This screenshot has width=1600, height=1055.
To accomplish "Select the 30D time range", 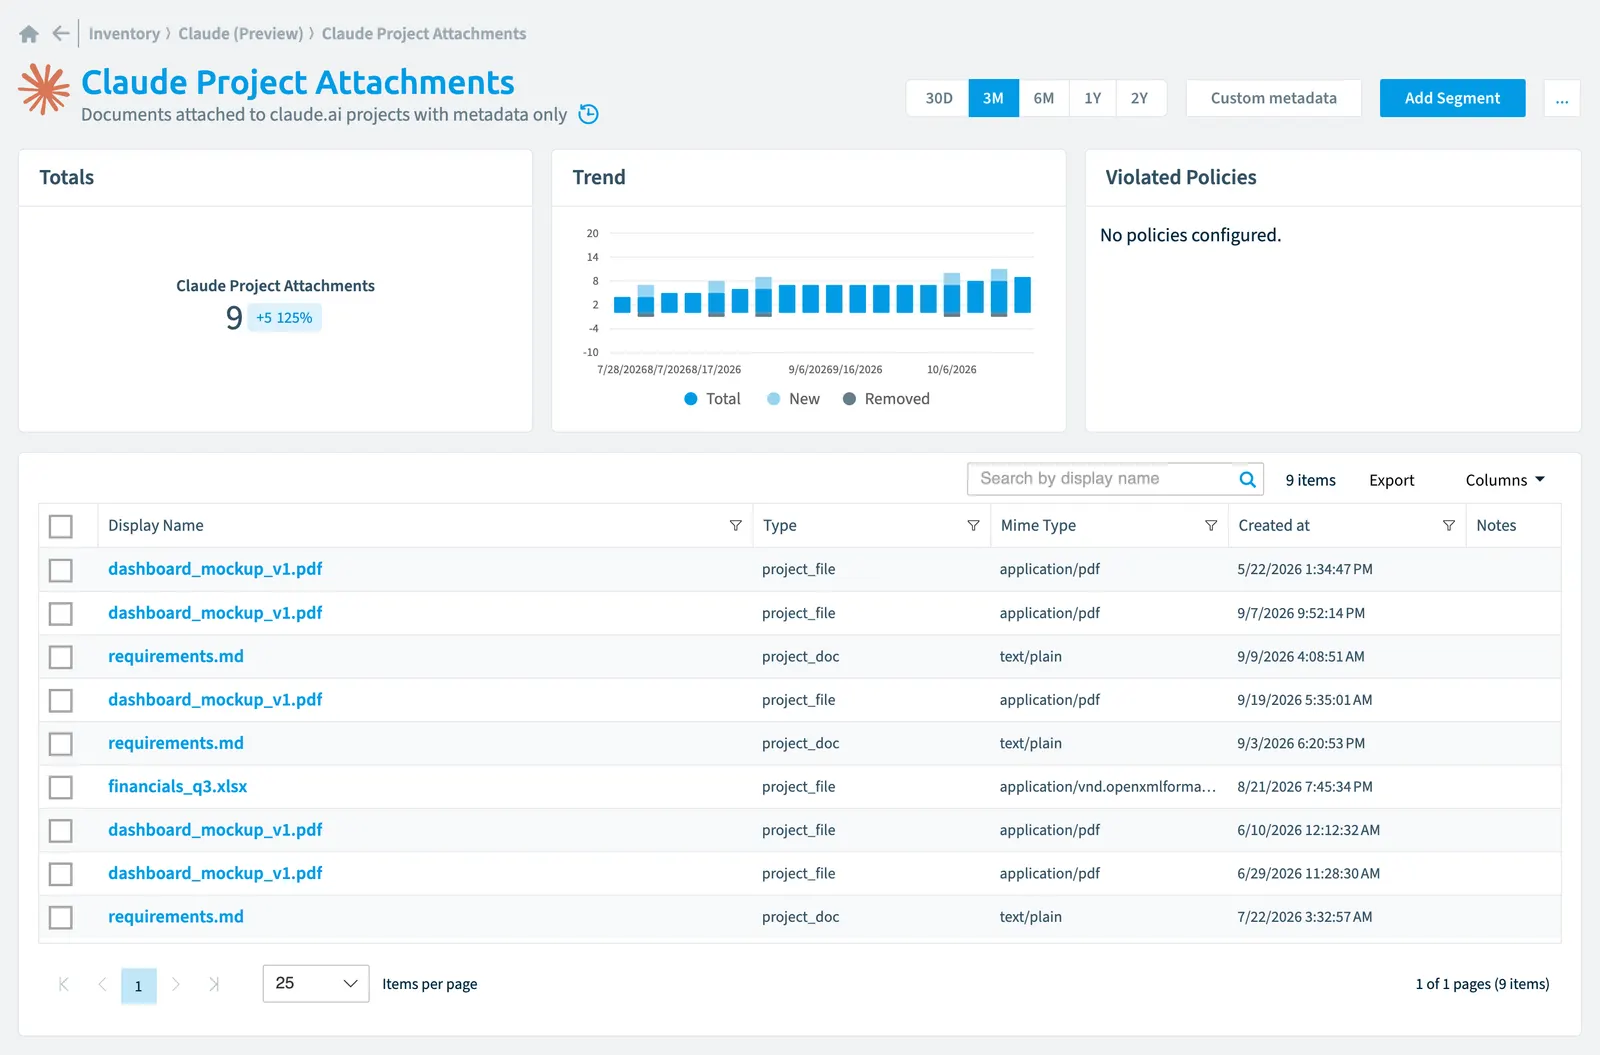I will (938, 98).
